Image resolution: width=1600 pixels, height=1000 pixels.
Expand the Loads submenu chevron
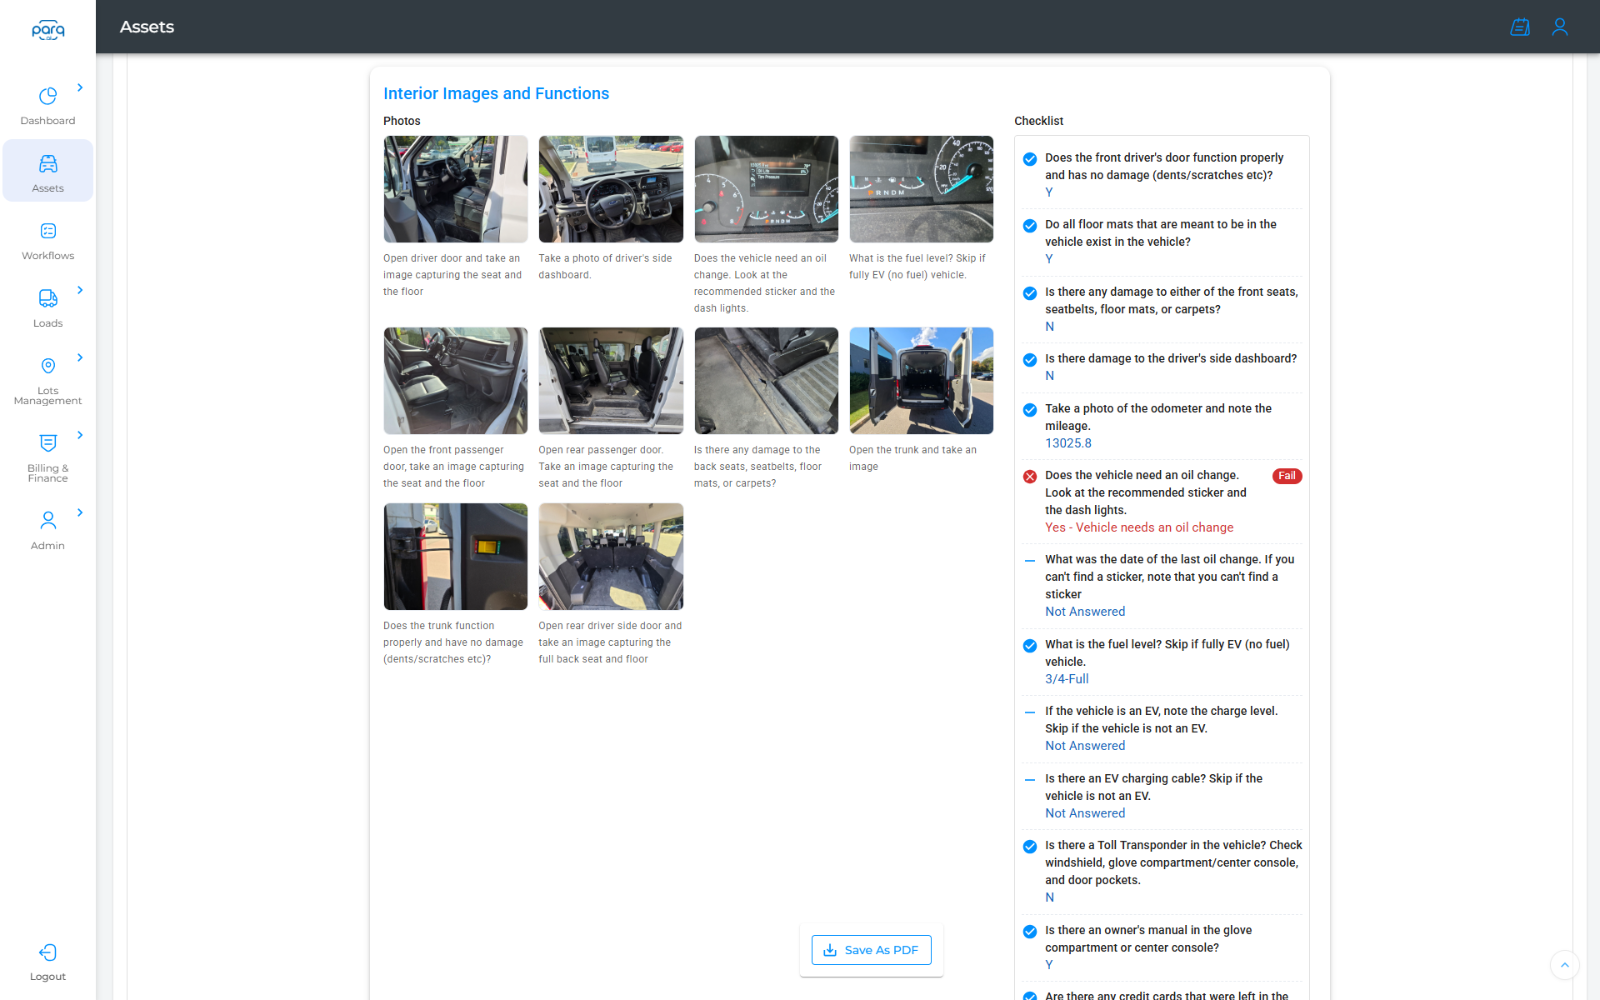[80, 290]
